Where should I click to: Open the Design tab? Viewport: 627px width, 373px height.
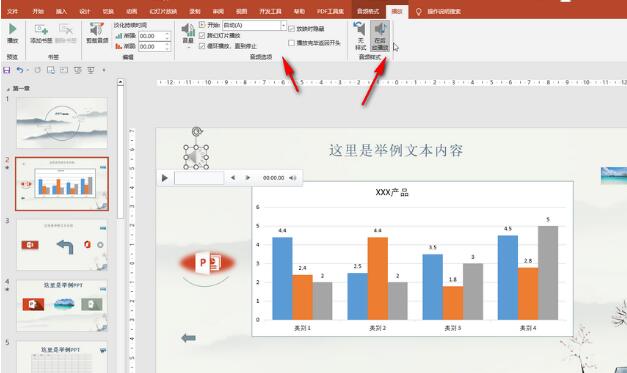[85, 11]
